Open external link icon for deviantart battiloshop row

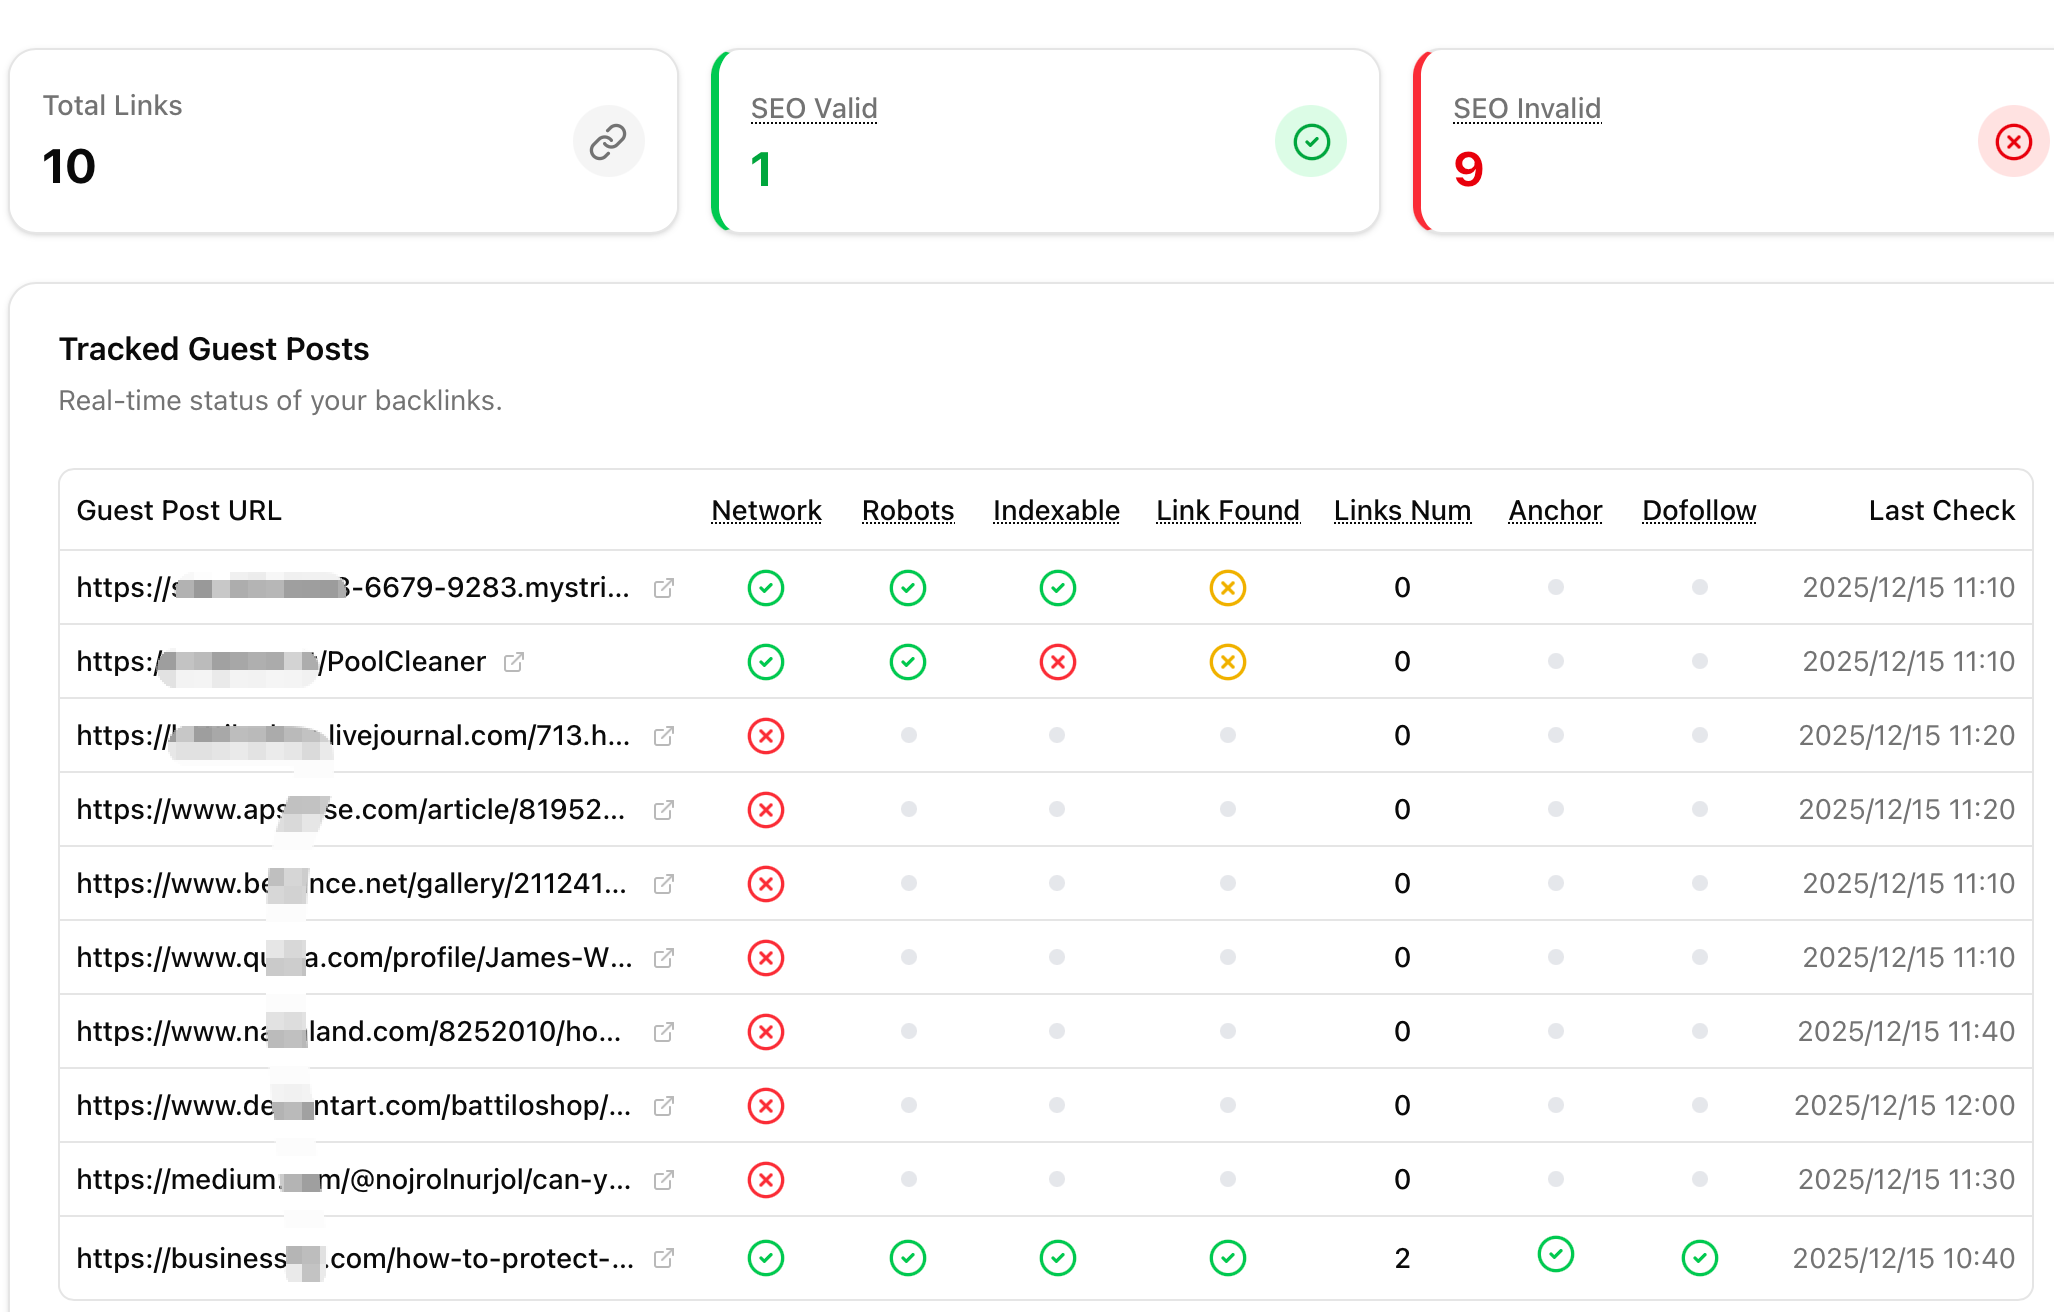(664, 1106)
